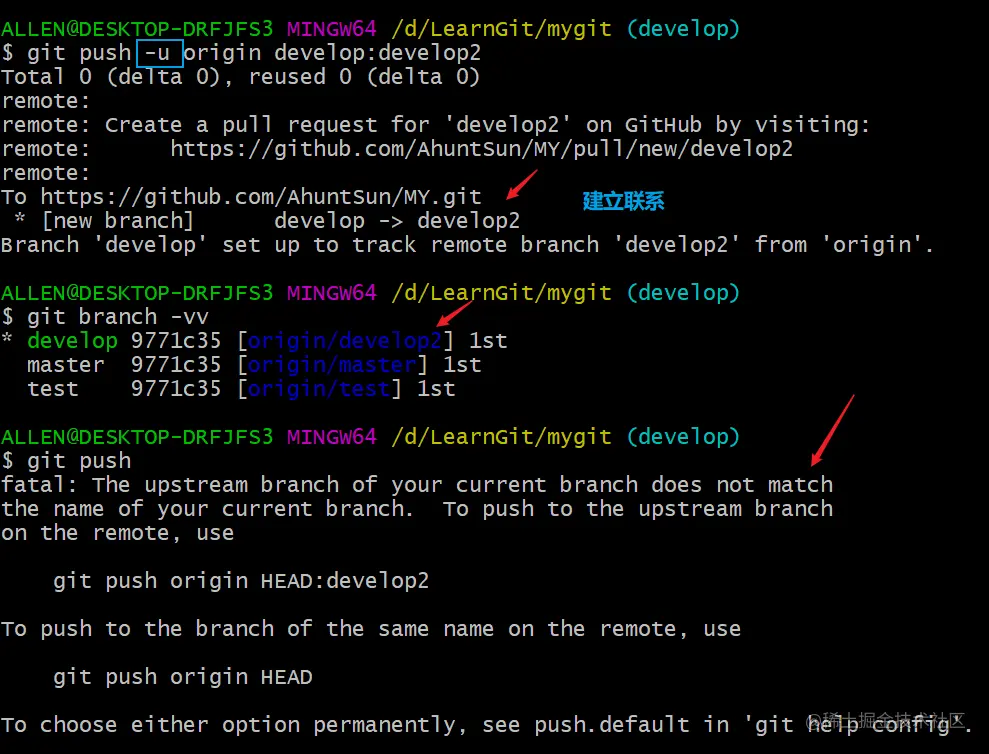The image size is (989, 754).
Task: Click the '[origin/master]' tracking reference
Action: pos(332,365)
